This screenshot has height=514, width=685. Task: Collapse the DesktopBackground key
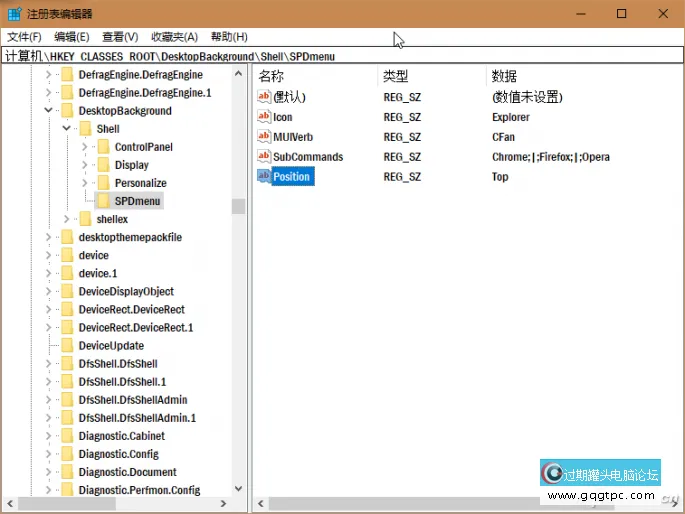pyautogui.click(x=48, y=110)
